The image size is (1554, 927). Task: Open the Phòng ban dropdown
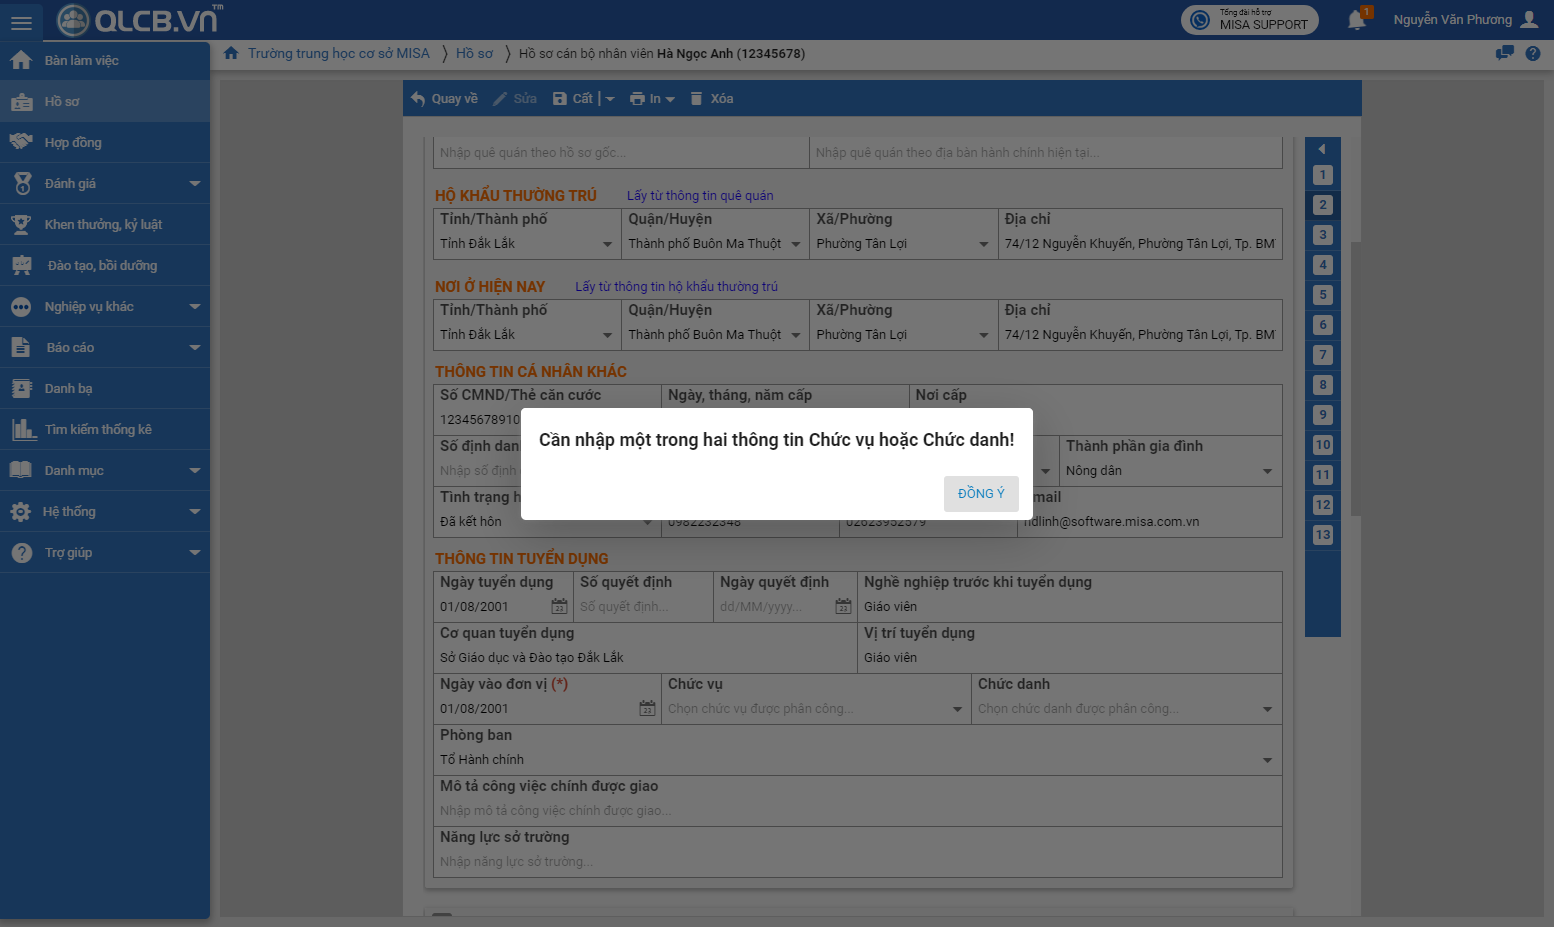tap(1267, 760)
